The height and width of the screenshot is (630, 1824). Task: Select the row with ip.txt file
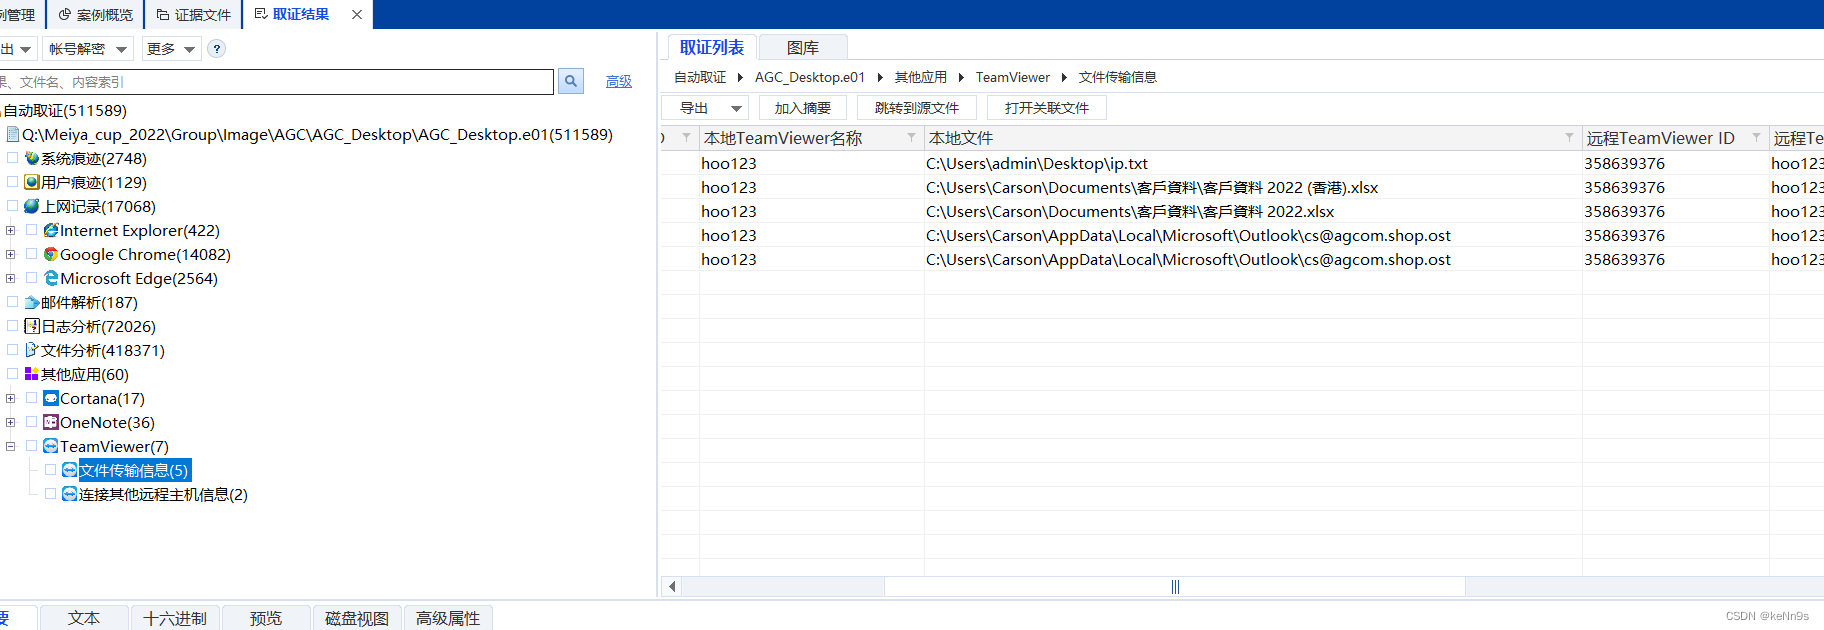pos(1242,163)
